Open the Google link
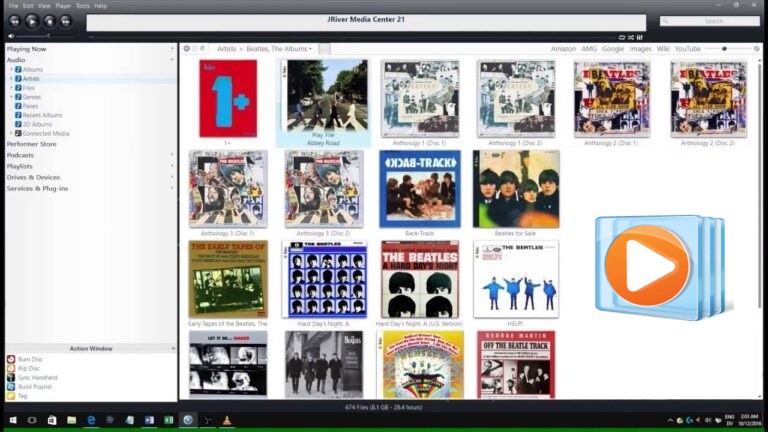768x432 pixels. point(613,49)
